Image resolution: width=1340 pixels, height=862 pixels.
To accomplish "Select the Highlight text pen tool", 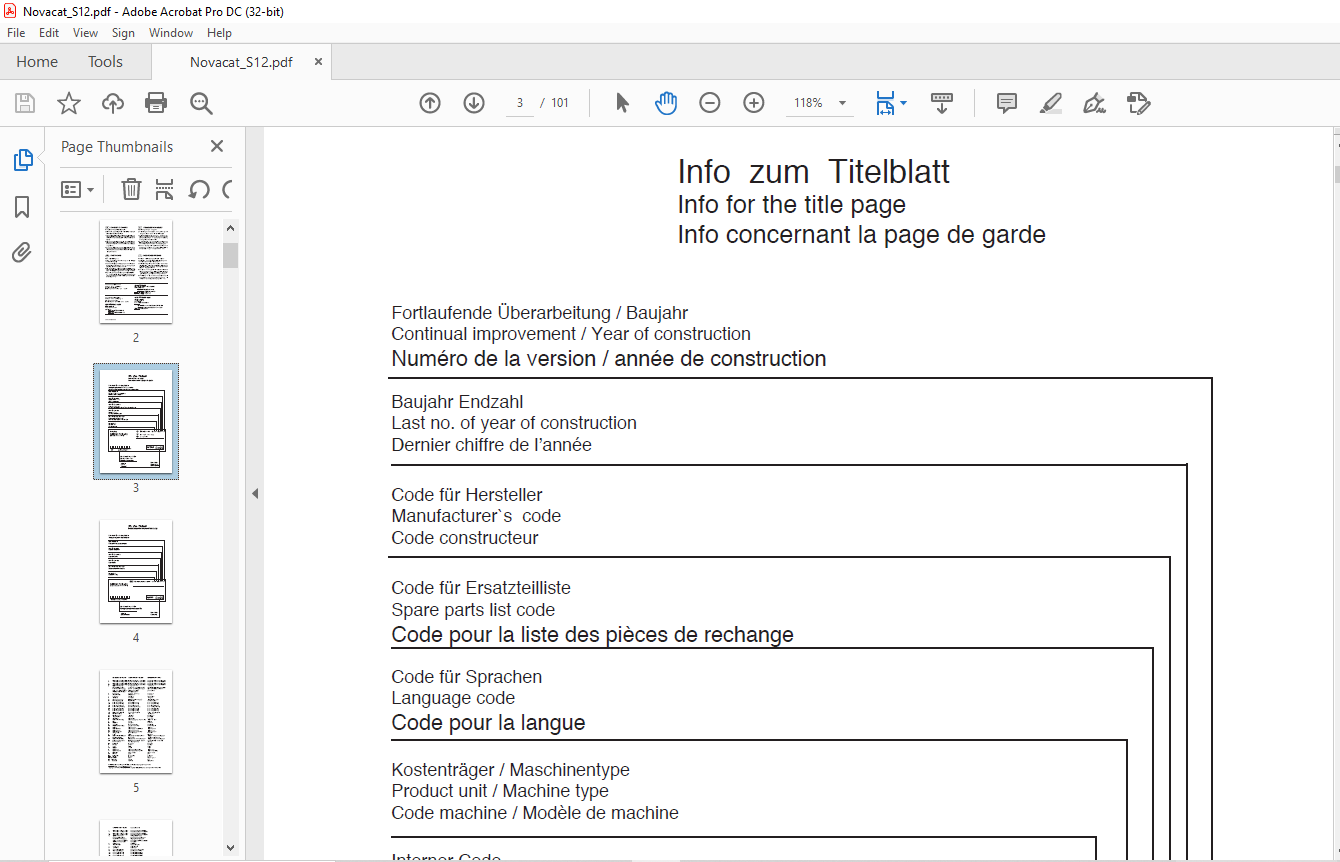I will 1051,103.
